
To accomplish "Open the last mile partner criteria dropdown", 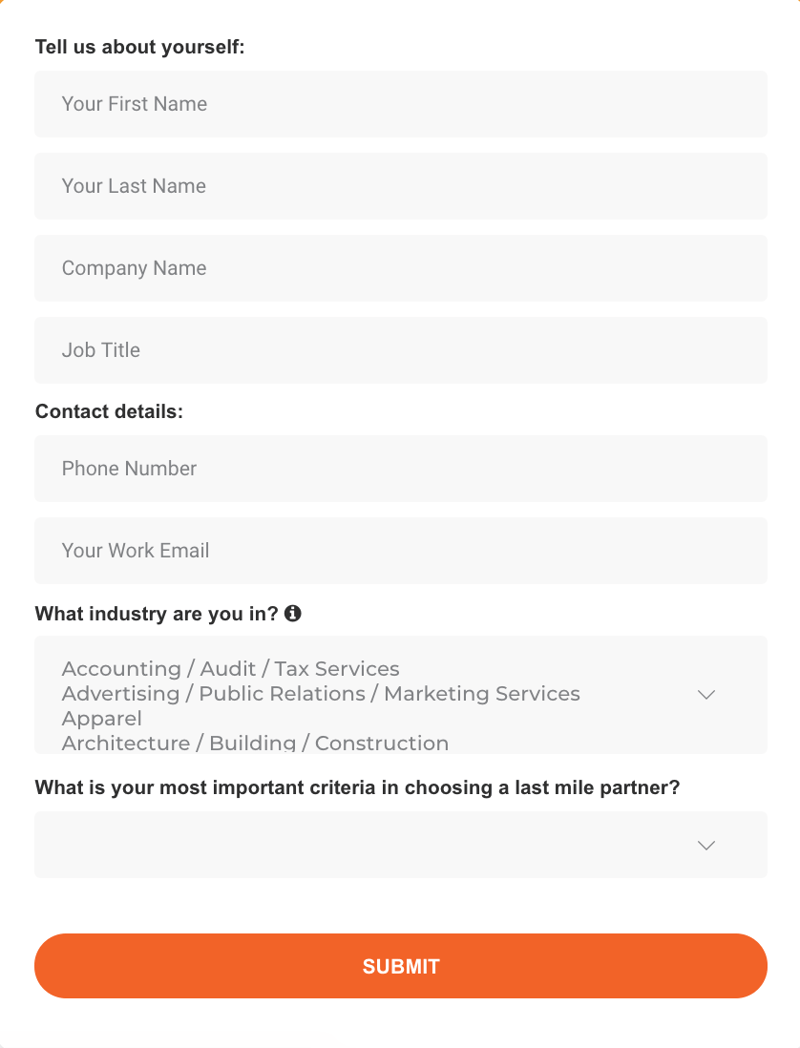I will coord(706,844).
